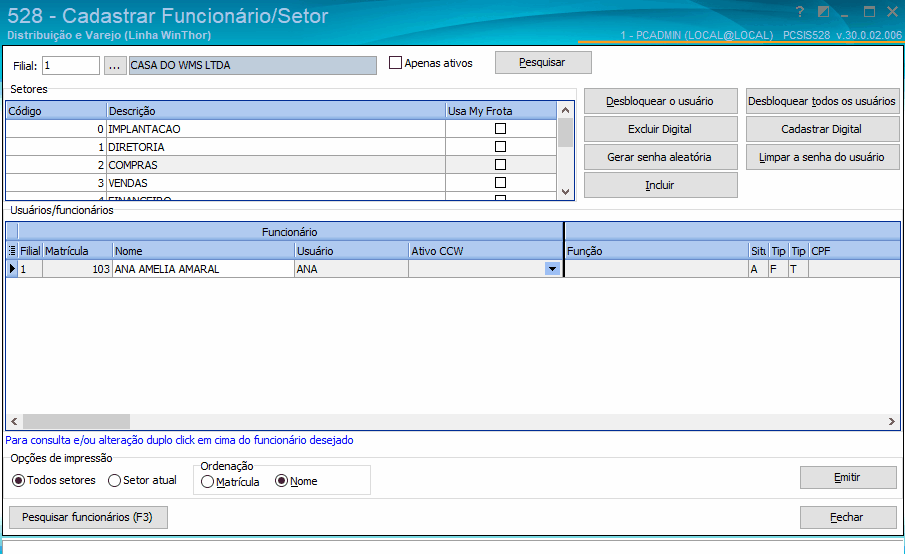Select the Setor atual radio option

[114, 480]
